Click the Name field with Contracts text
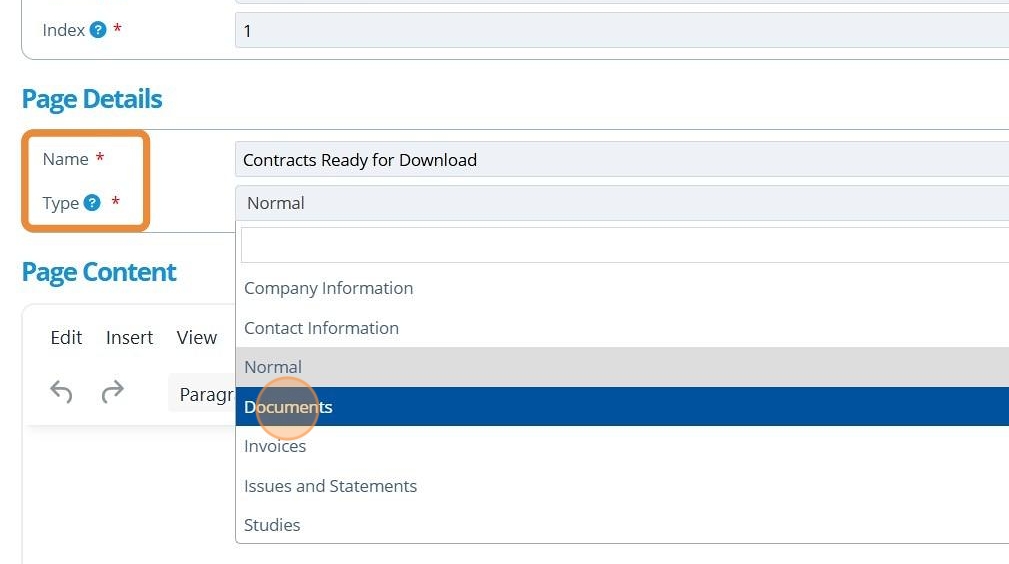 coord(620,160)
